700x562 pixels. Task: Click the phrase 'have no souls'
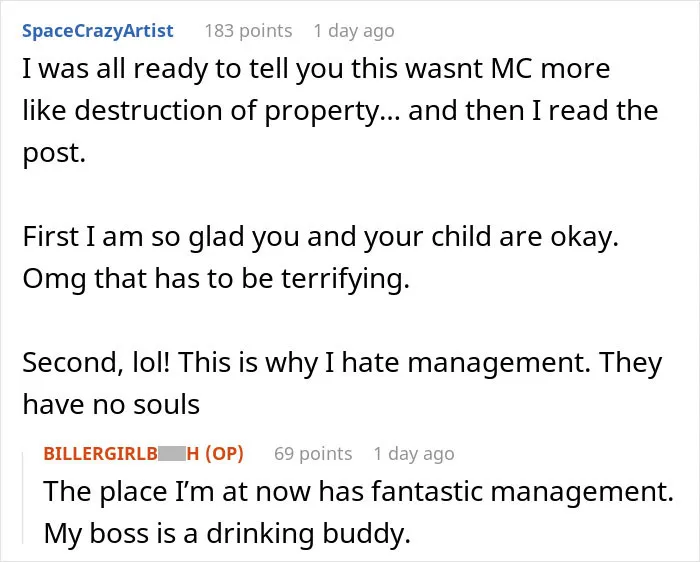click(111, 405)
